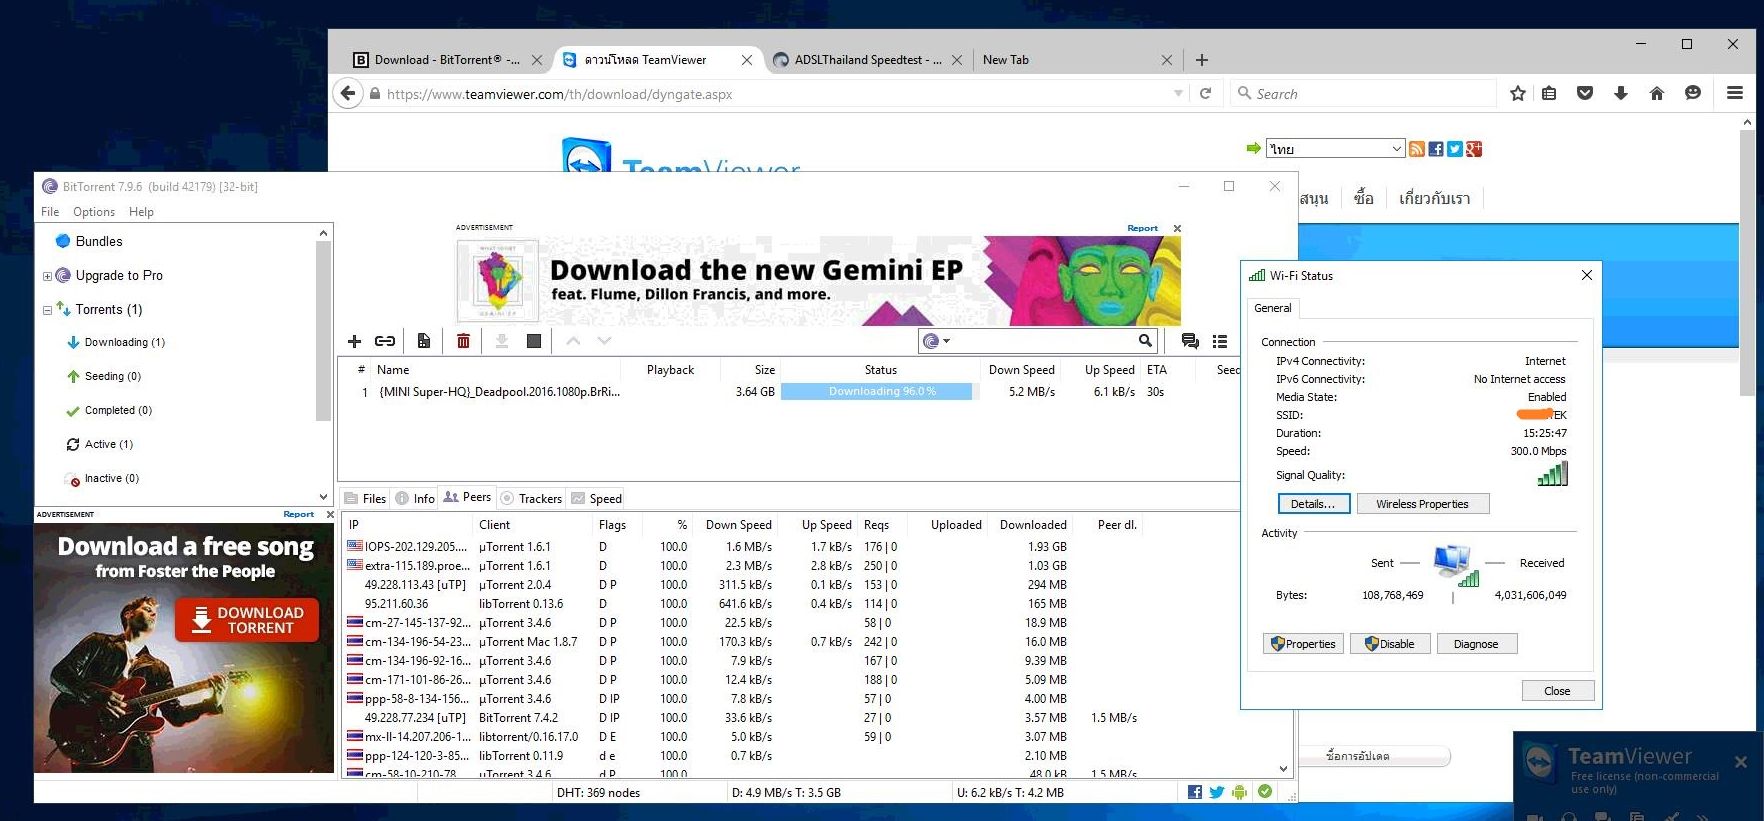
Task: Click the green network status check icon
Action: (x=1265, y=792)
